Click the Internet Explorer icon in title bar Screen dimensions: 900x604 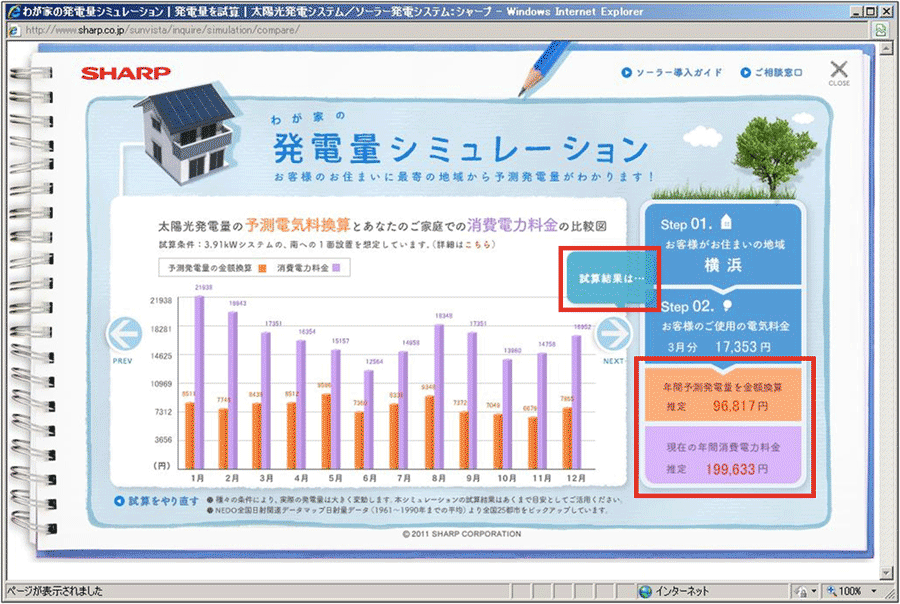coord(13,11)
